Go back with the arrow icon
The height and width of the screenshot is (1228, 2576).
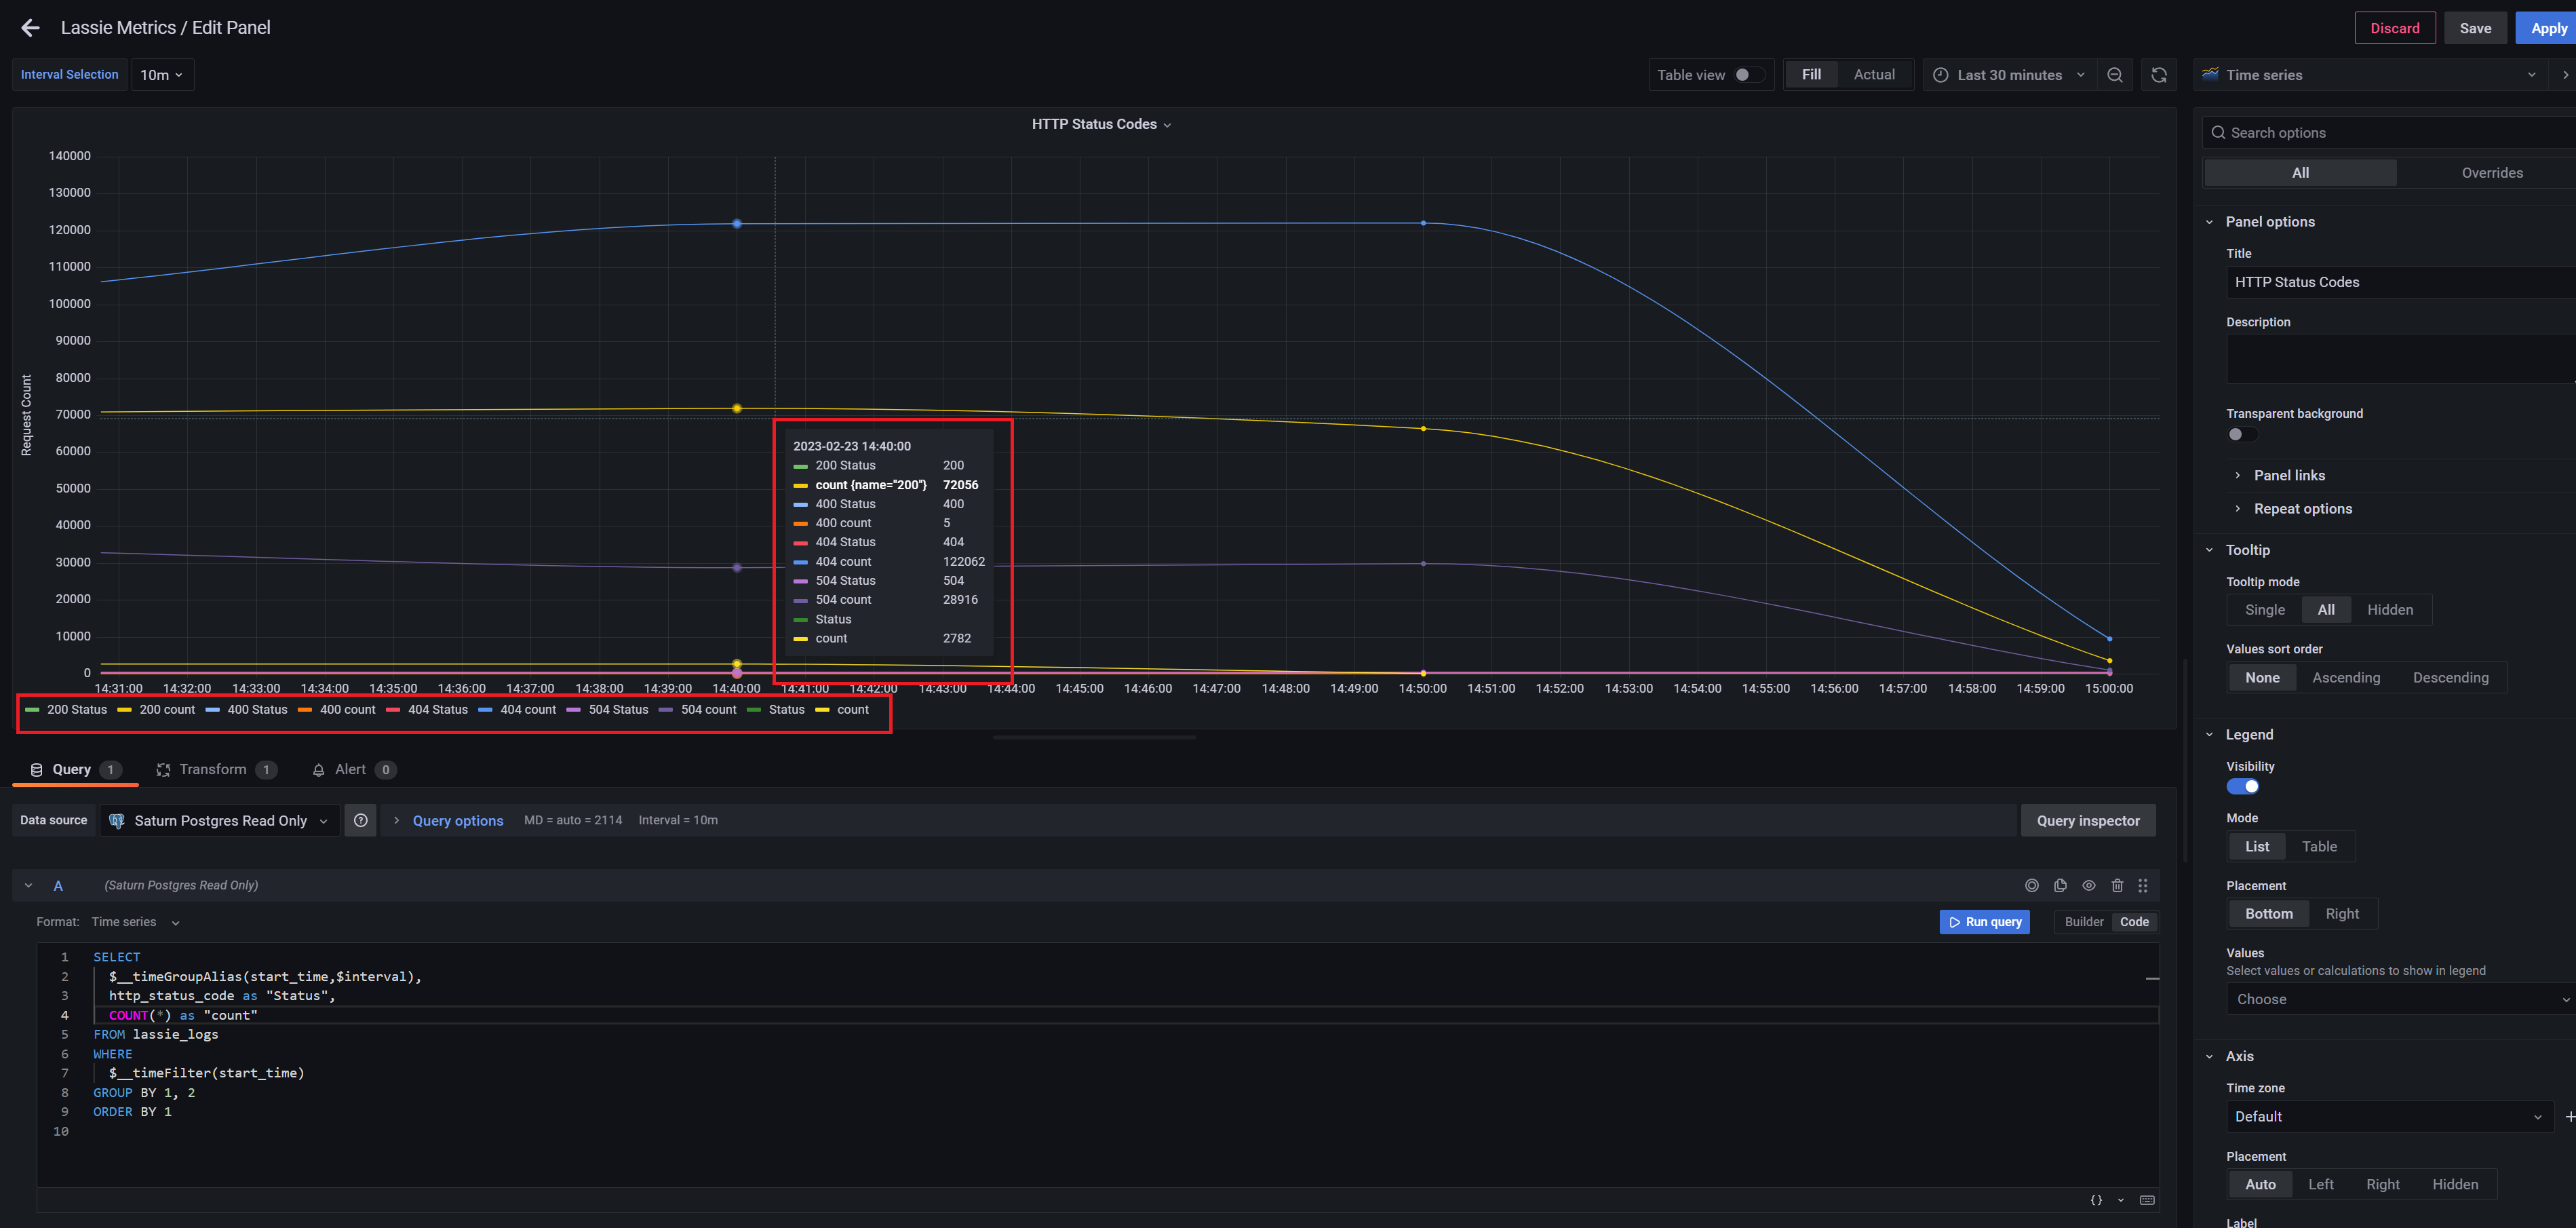(30, 28)
